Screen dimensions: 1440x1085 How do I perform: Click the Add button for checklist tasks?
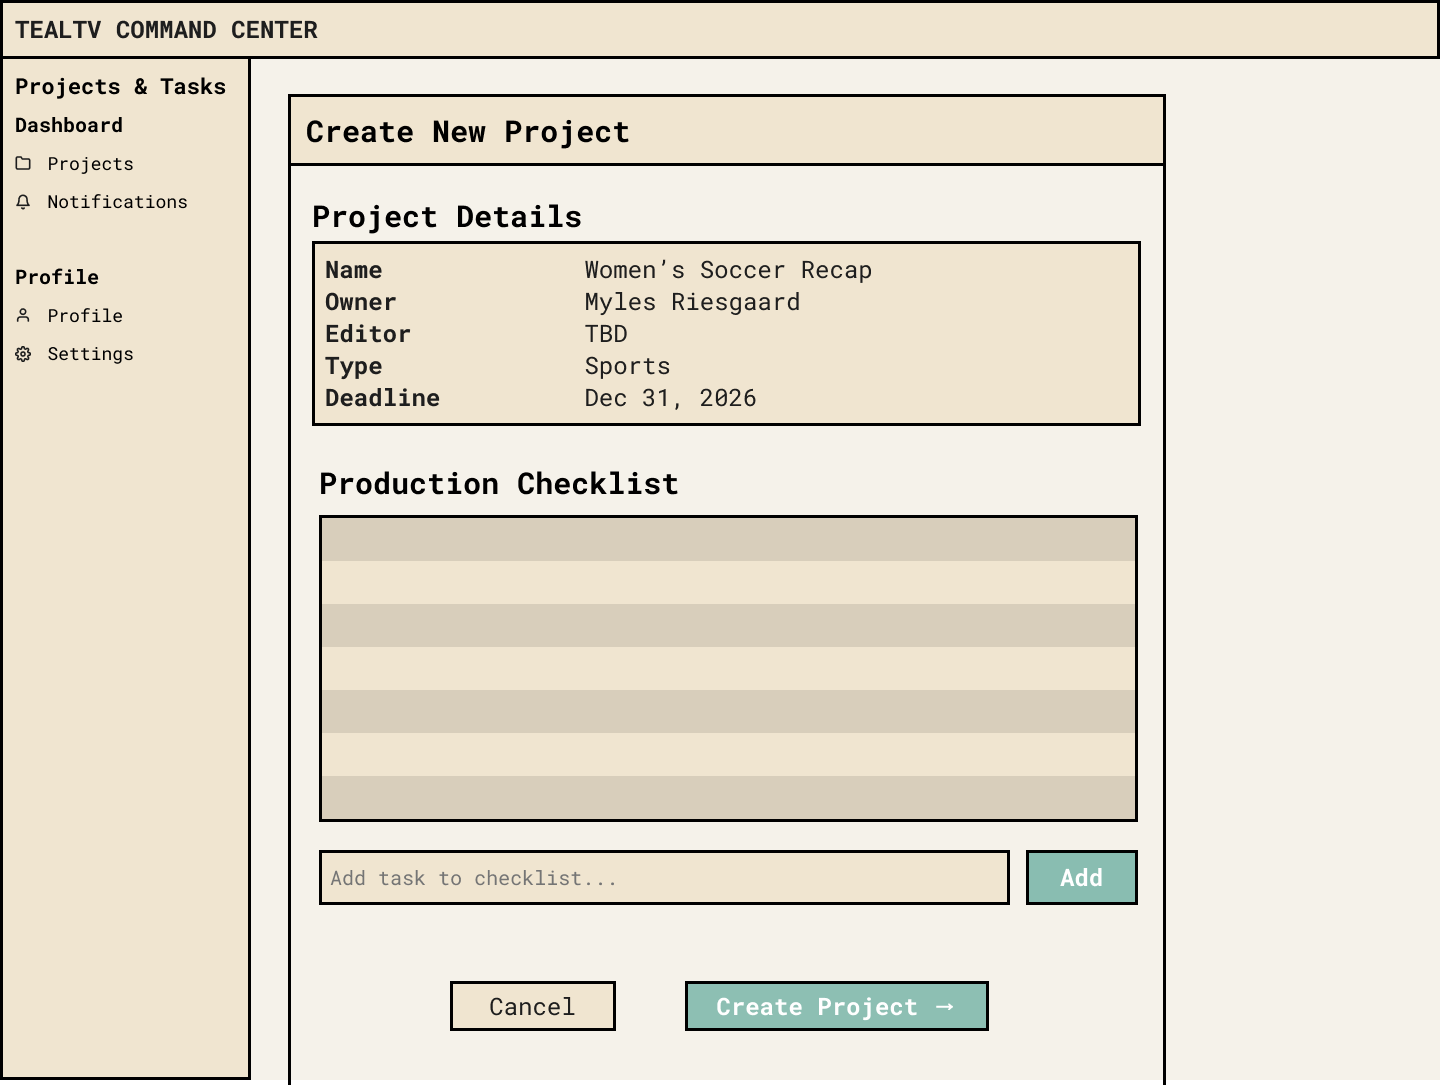(x=1081, y=877)
